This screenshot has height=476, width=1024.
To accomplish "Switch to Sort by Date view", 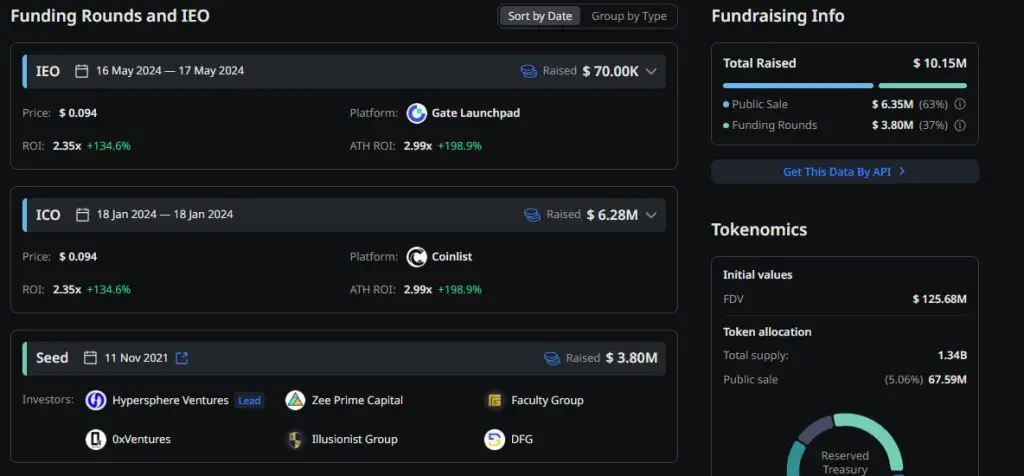I will (x=540, y=16).
